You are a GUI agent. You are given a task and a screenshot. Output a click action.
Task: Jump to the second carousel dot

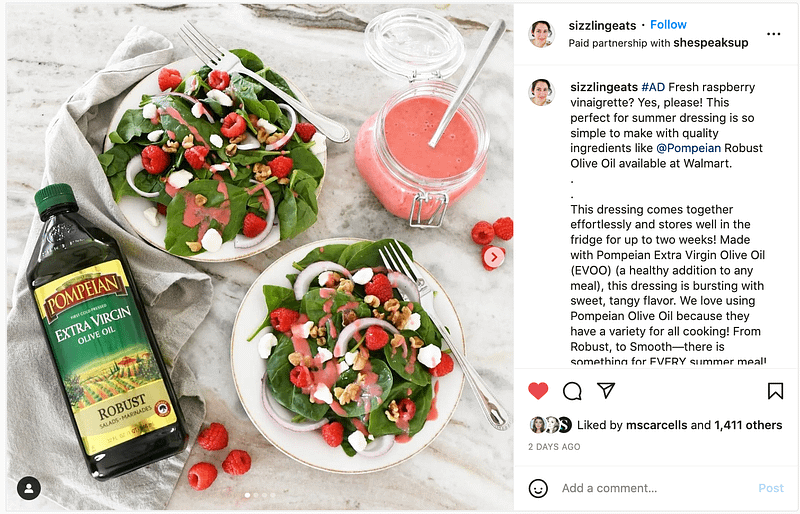pyautogui.click(x=256, y=495)
